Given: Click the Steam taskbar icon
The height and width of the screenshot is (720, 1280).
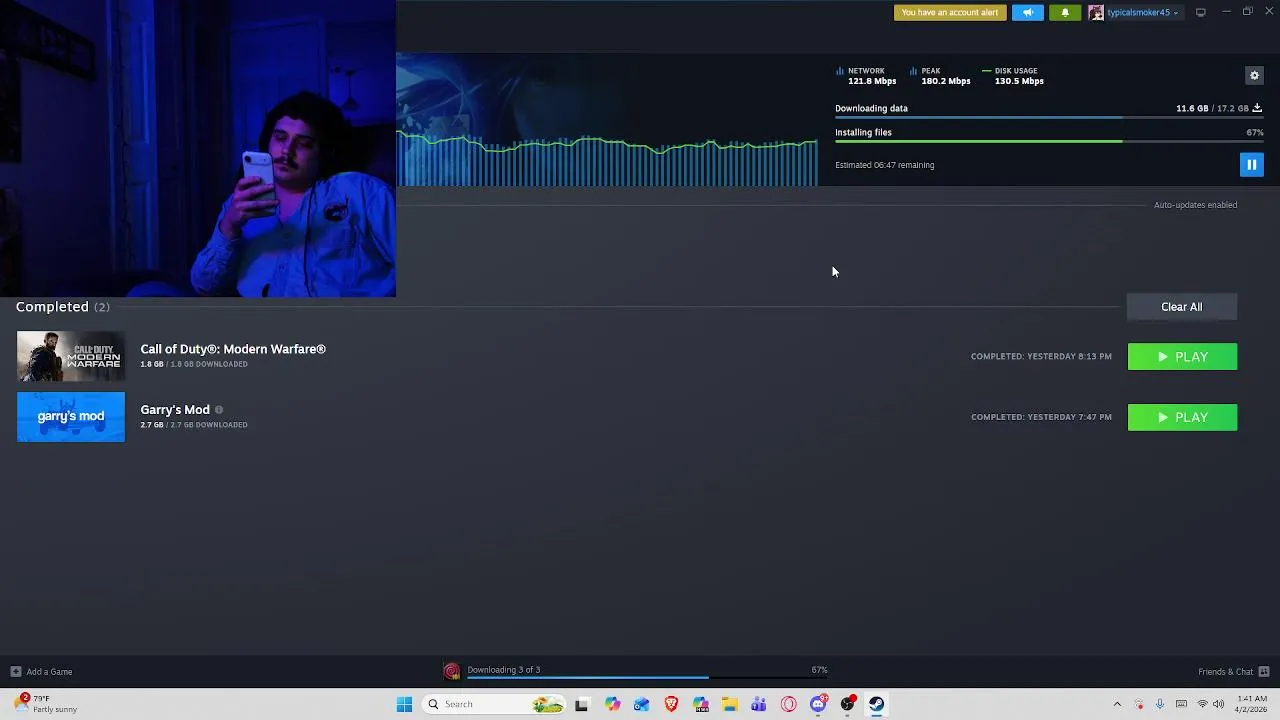Looking at the screenshot, I should (877, 704).
